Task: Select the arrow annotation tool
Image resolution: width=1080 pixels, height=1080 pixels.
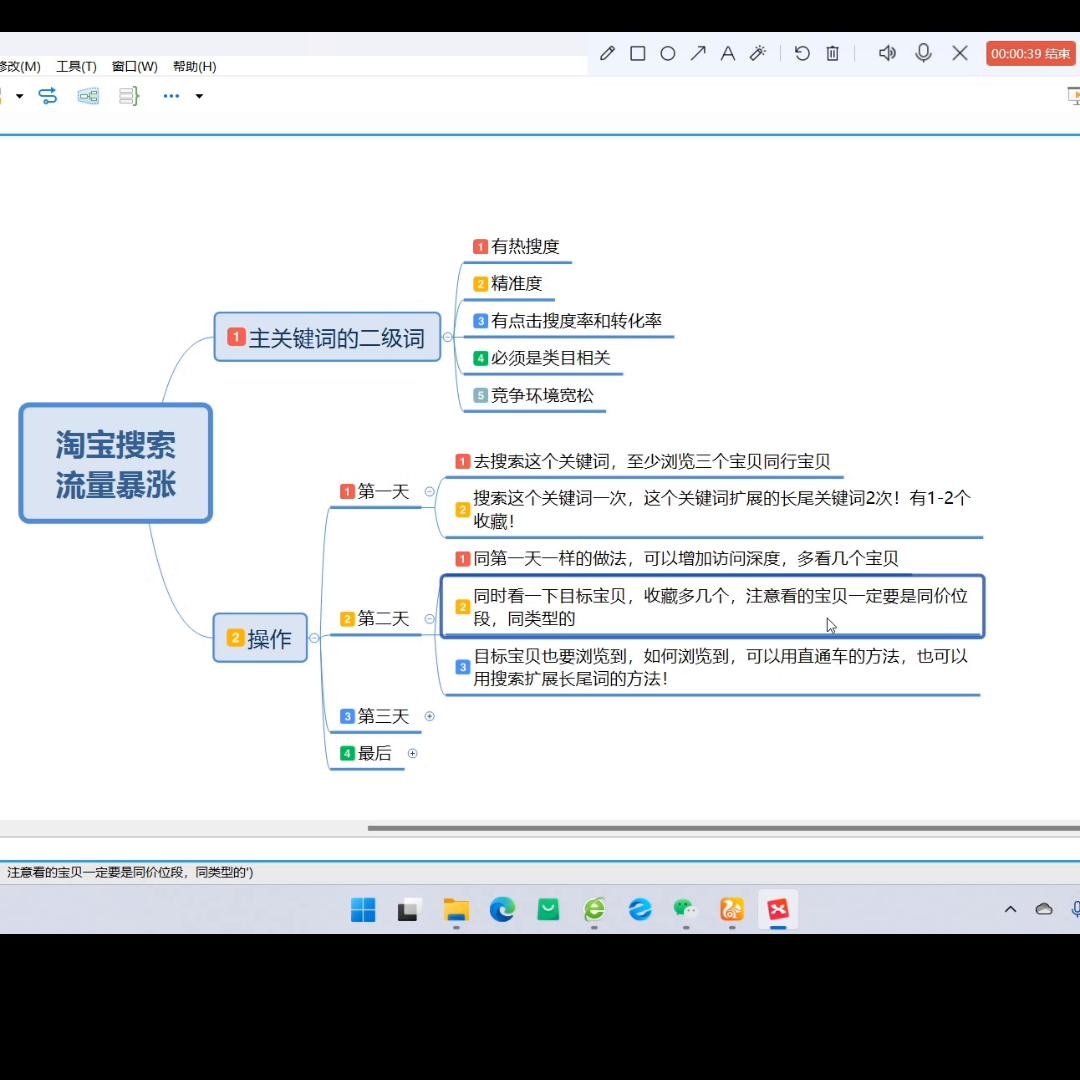Action: click(x=698, y=53)
